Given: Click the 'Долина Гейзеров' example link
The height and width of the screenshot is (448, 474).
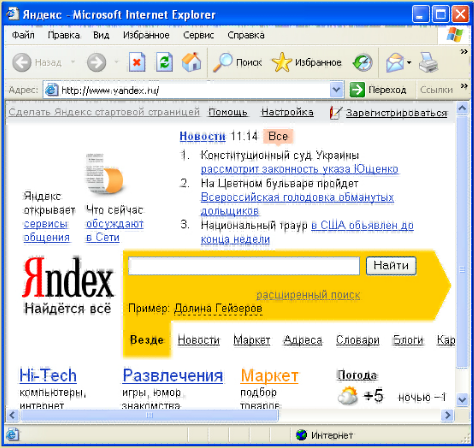Looking at the screenshot, I should click(x=218, y=308).
